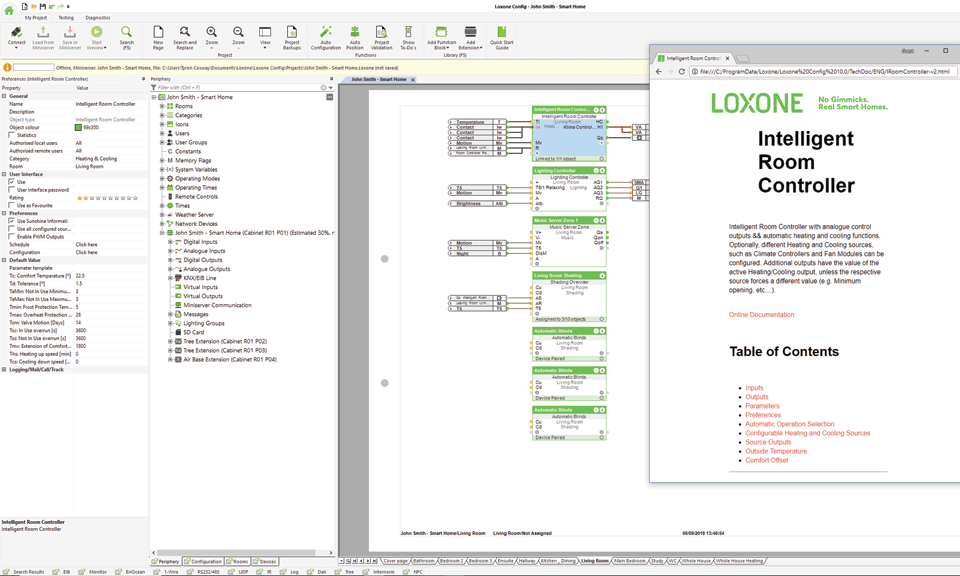Expand the Rooms tree node
Viewport: 960px width, 576px height.
[x=162, y=106]
